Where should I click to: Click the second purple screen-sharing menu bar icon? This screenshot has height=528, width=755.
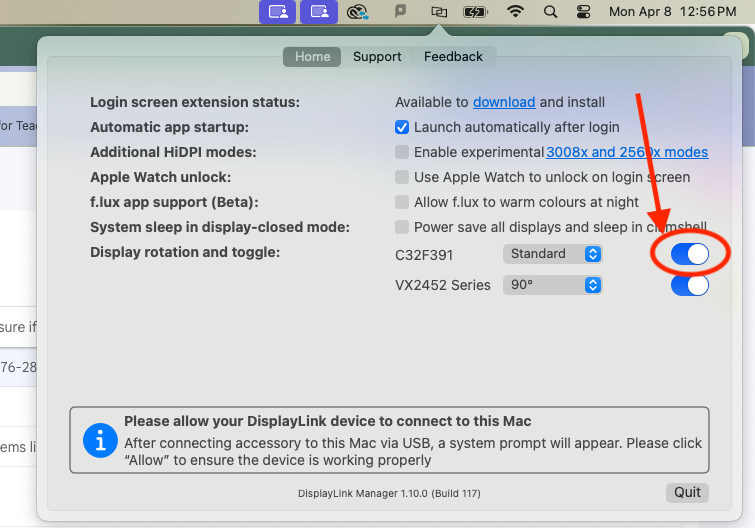319,12
